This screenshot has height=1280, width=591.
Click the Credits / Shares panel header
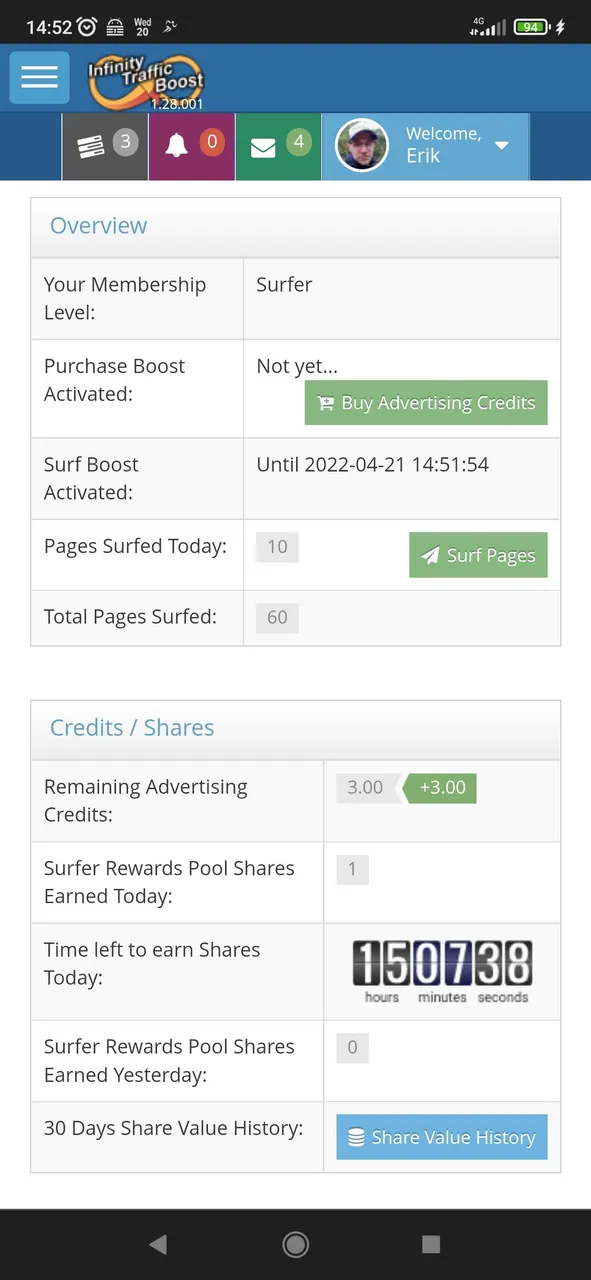point(296,730)
